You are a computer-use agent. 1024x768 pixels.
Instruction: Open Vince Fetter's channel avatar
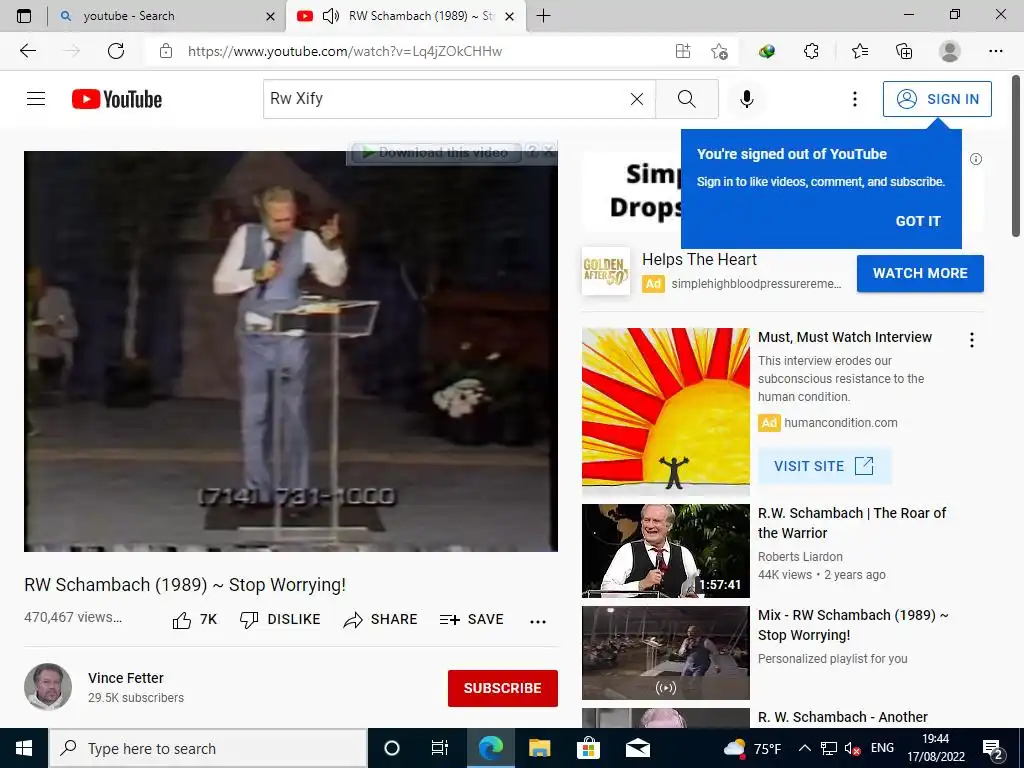[48, 686]
